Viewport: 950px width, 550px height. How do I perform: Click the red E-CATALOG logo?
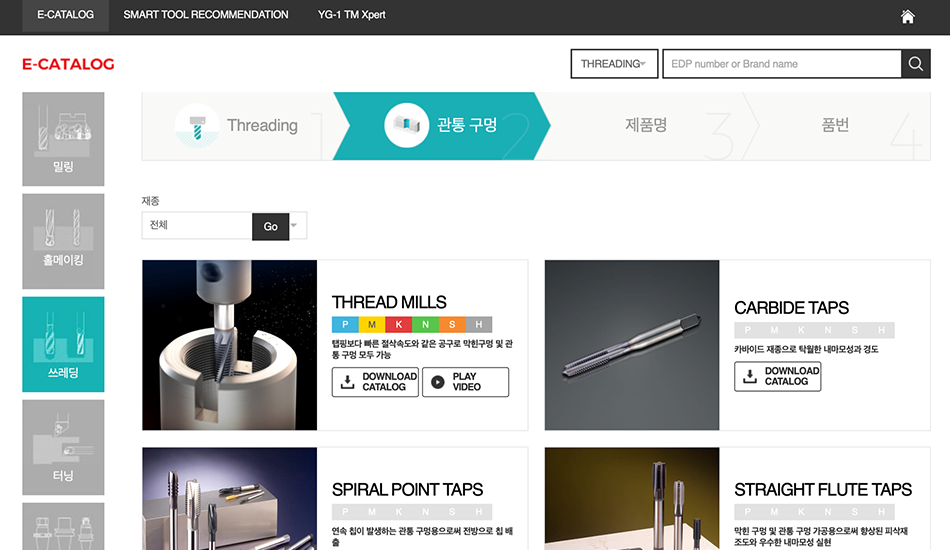[68, 64]
